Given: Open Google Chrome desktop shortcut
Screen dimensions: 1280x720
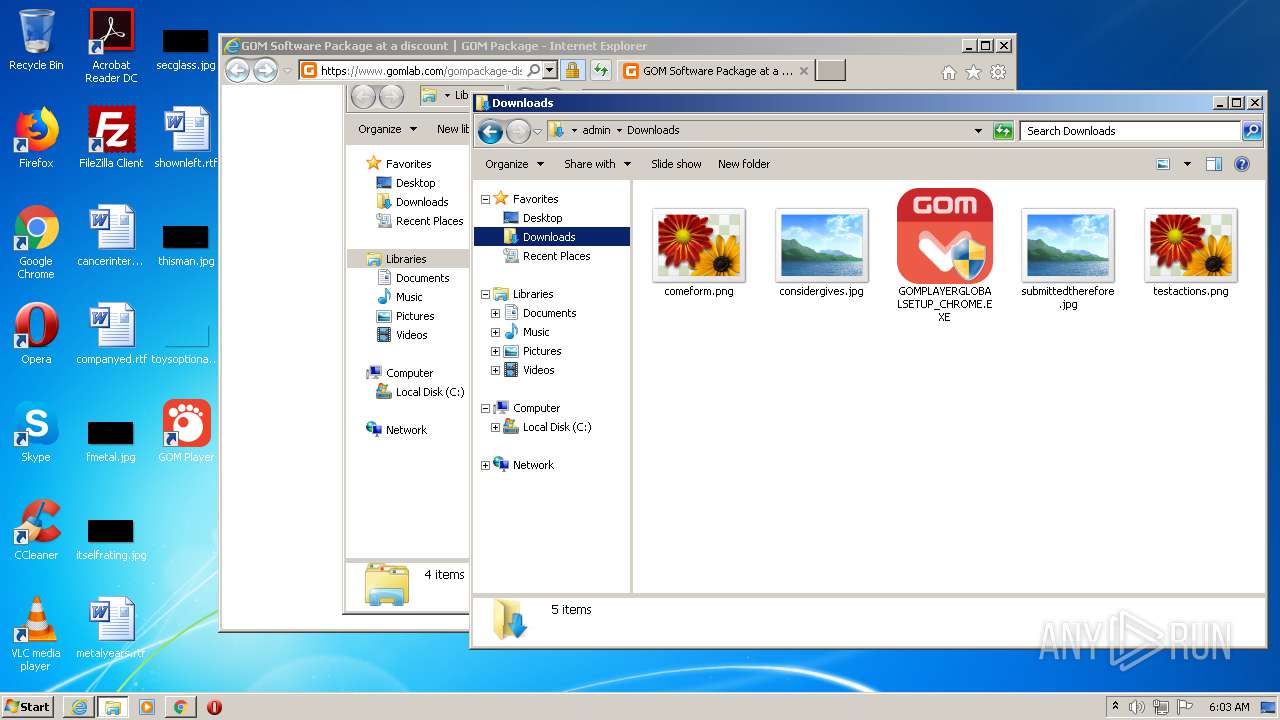Looking at the screenshot, I should (36, 242).
